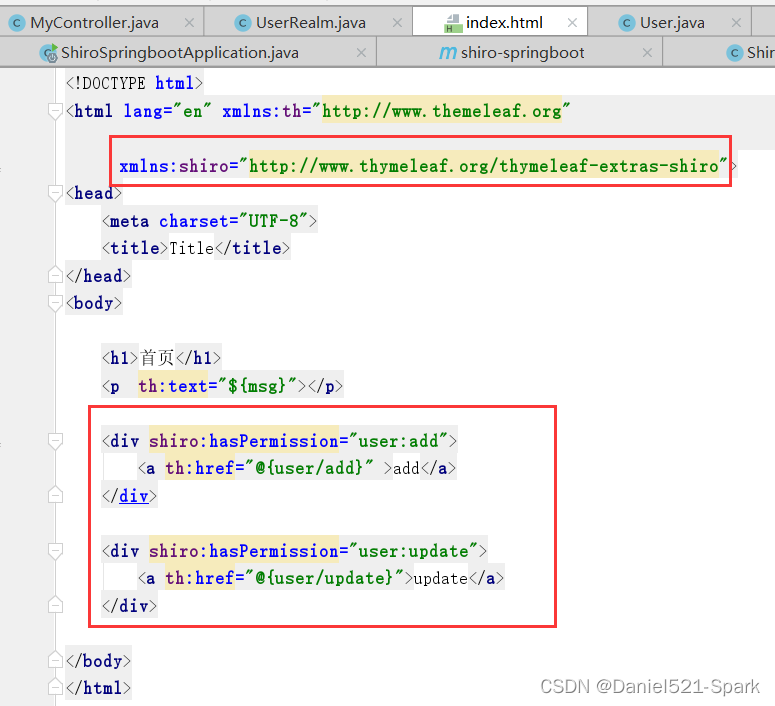Collapse the opening body tag fold marker

click(x=55, y=303)
